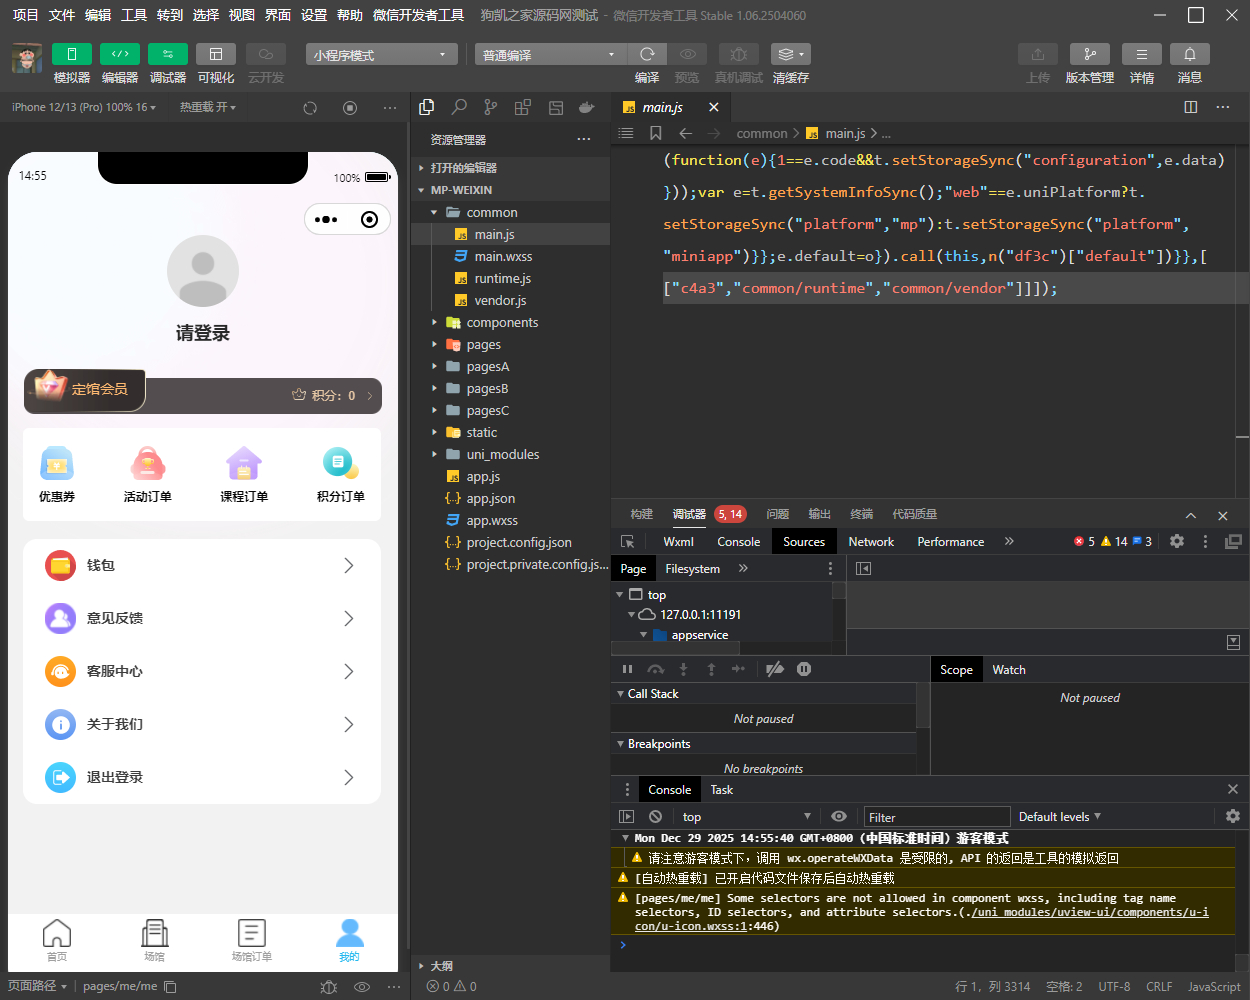This screenshot has width=1250, height=1000.
Task: Click the Step Over icon in debugger
Action: [x=656, y=669]
